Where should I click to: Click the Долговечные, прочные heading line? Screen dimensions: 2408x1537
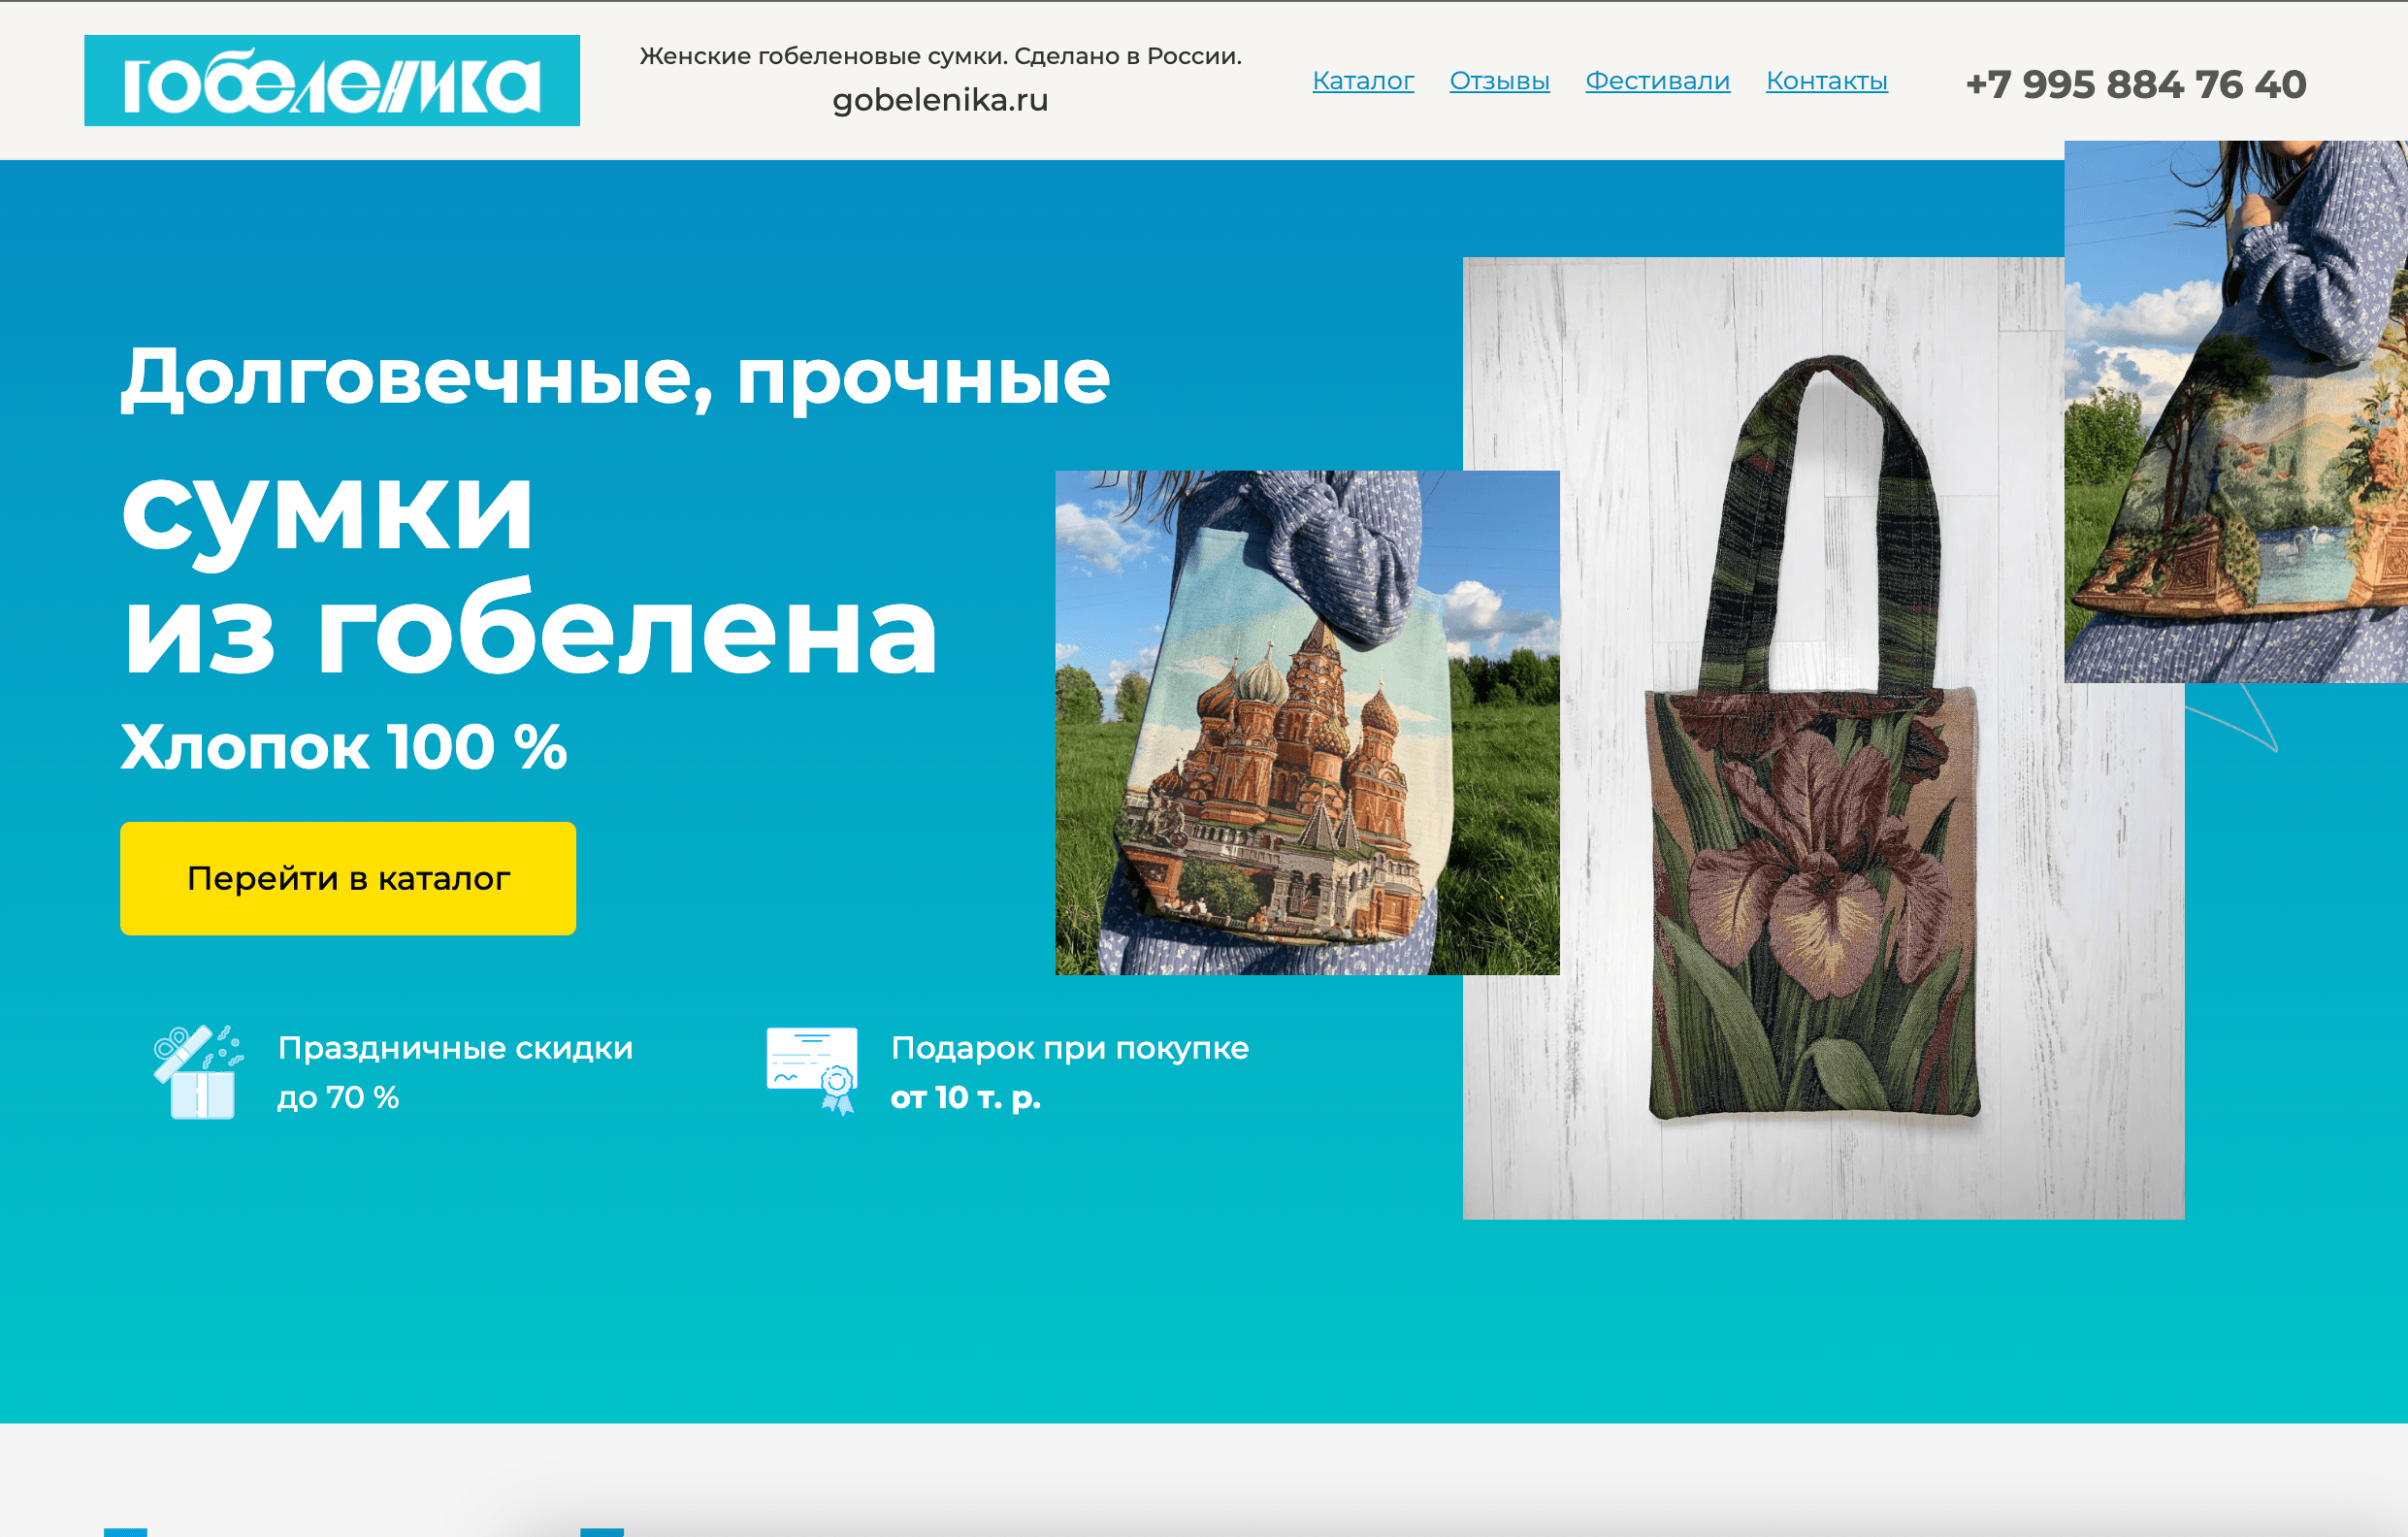point(616,378)
